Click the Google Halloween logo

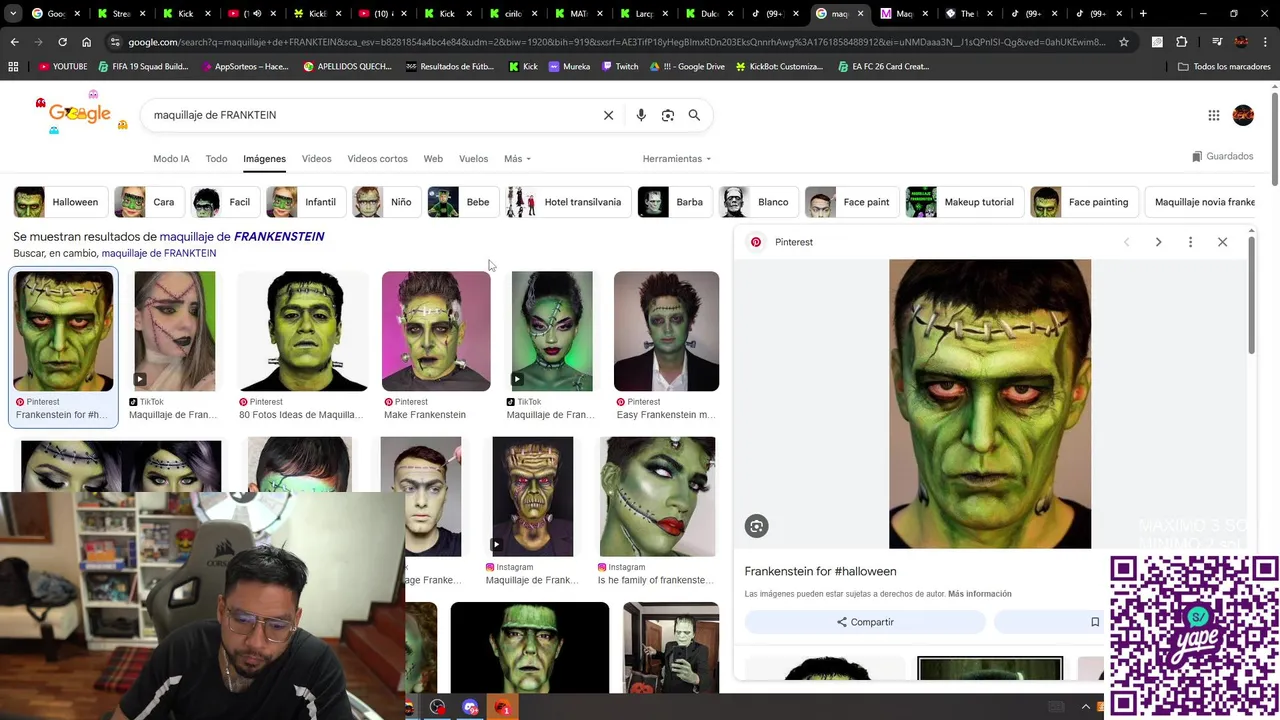coord(80,113)
